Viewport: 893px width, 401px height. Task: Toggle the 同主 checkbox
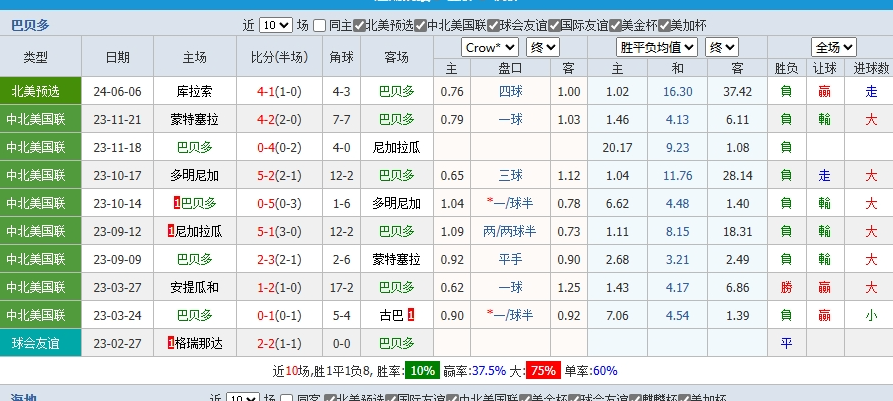(320, 26)
